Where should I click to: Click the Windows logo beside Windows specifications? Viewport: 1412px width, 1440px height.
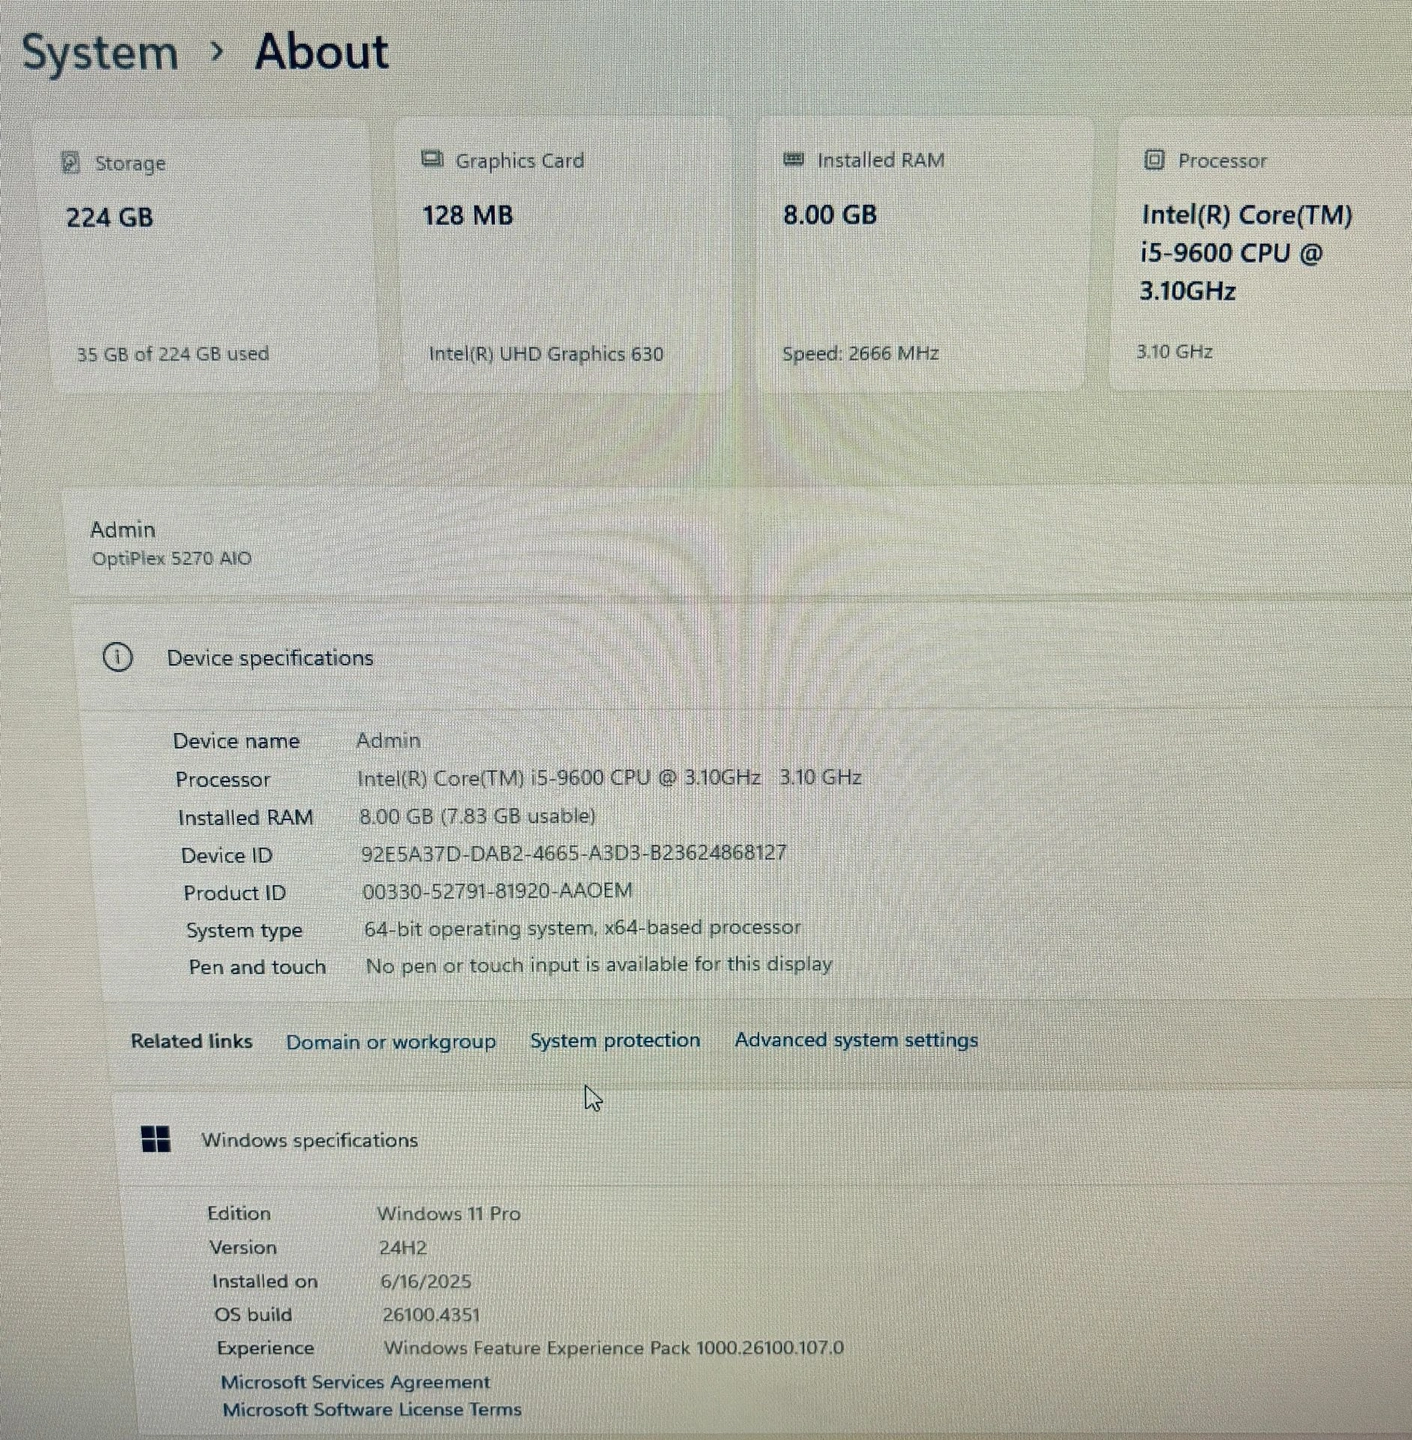(x=156, y=1139)
